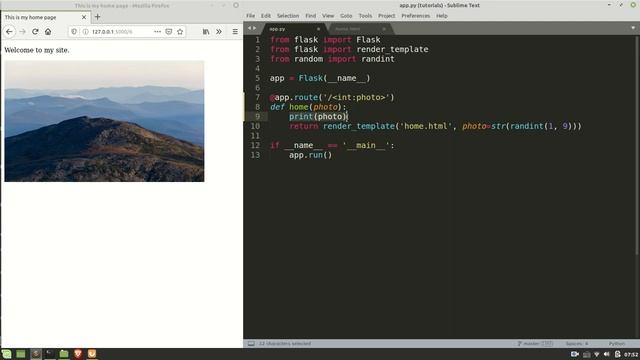Open Sublime Text File menu
The height and width of the screenshot is (360, 640).
click(250, 16)
